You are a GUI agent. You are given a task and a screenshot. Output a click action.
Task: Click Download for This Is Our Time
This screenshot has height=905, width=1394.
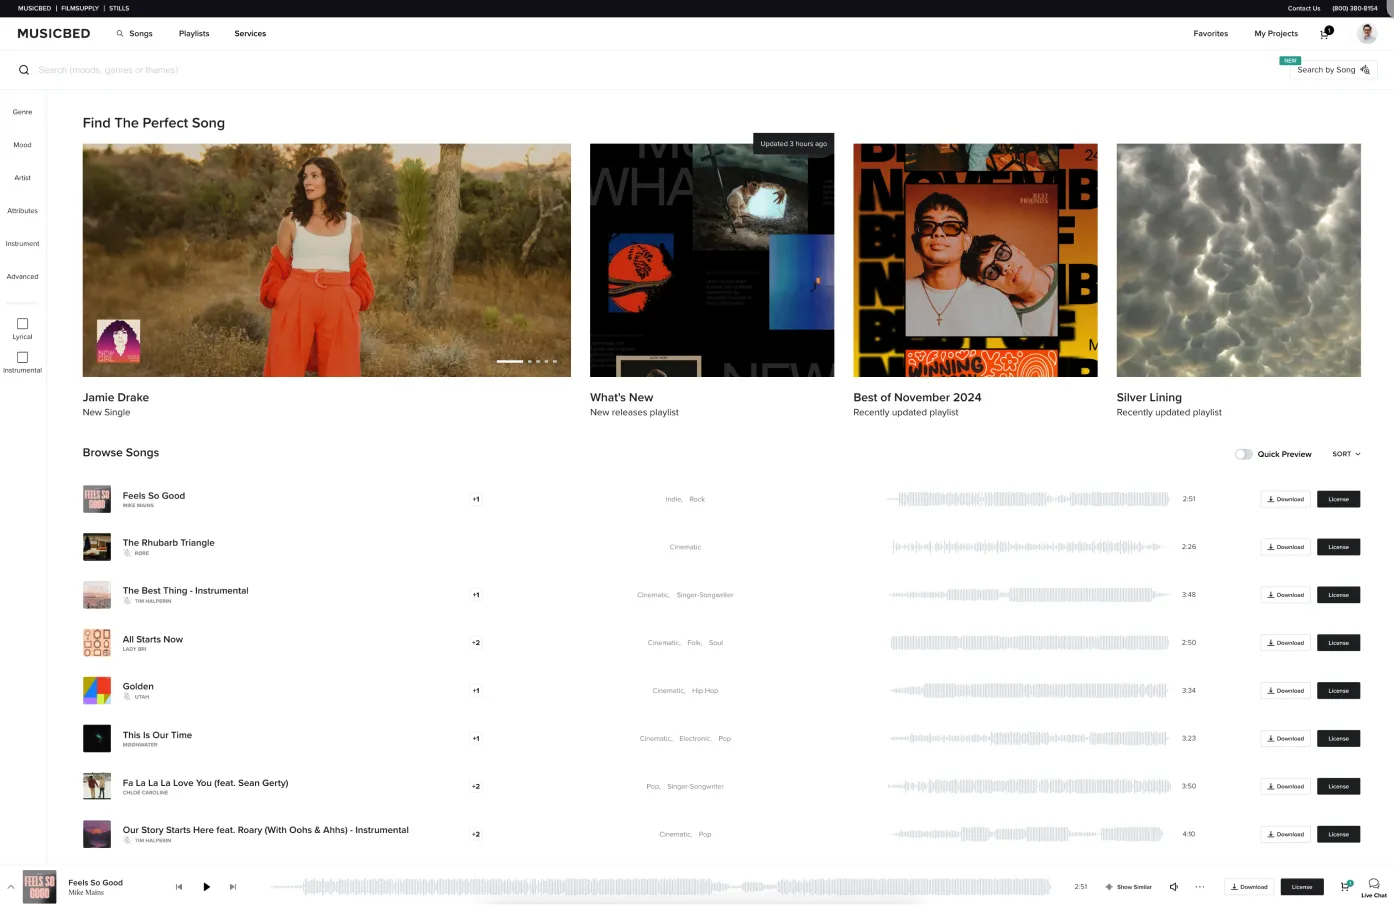tap(1285, 739)
